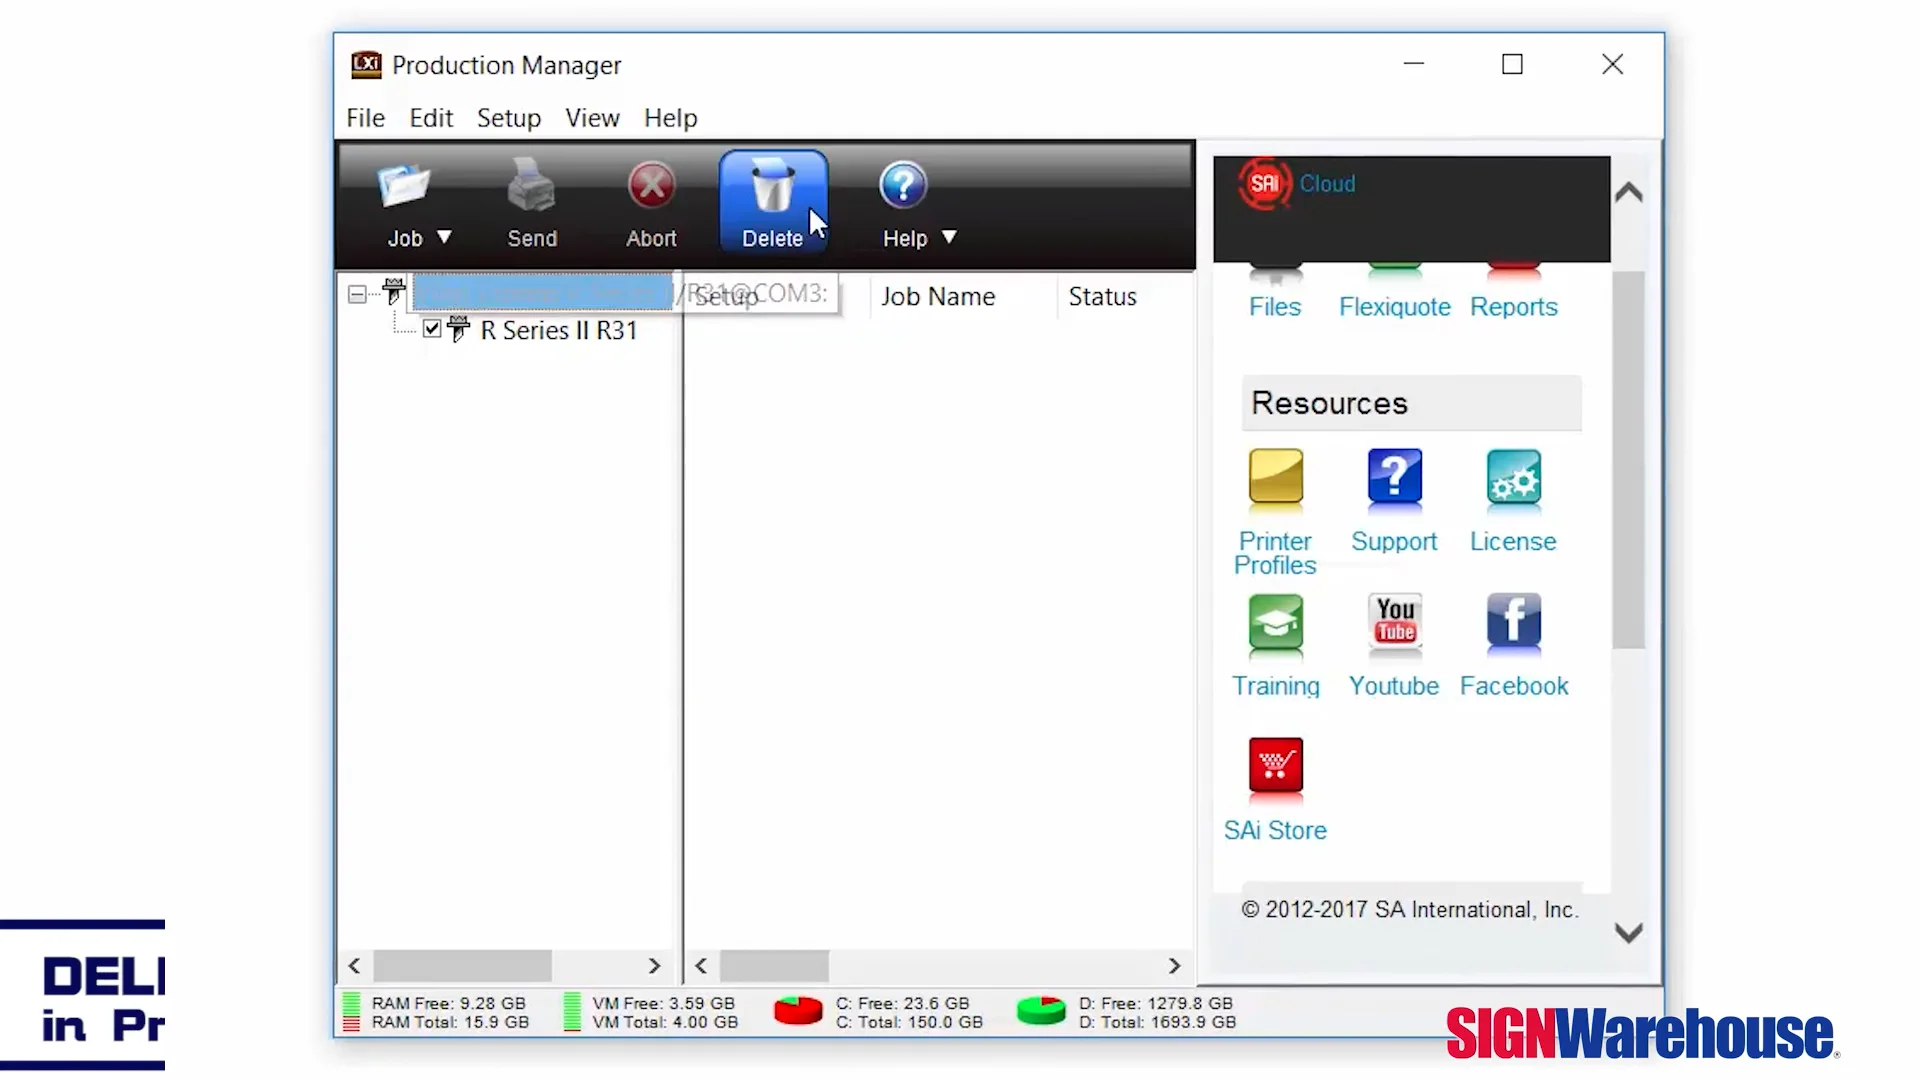Open the Job dropdown arrow

[x=444, y=237]
